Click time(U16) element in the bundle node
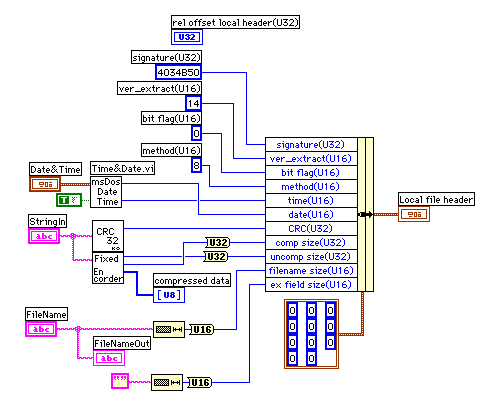 [311, 201]
